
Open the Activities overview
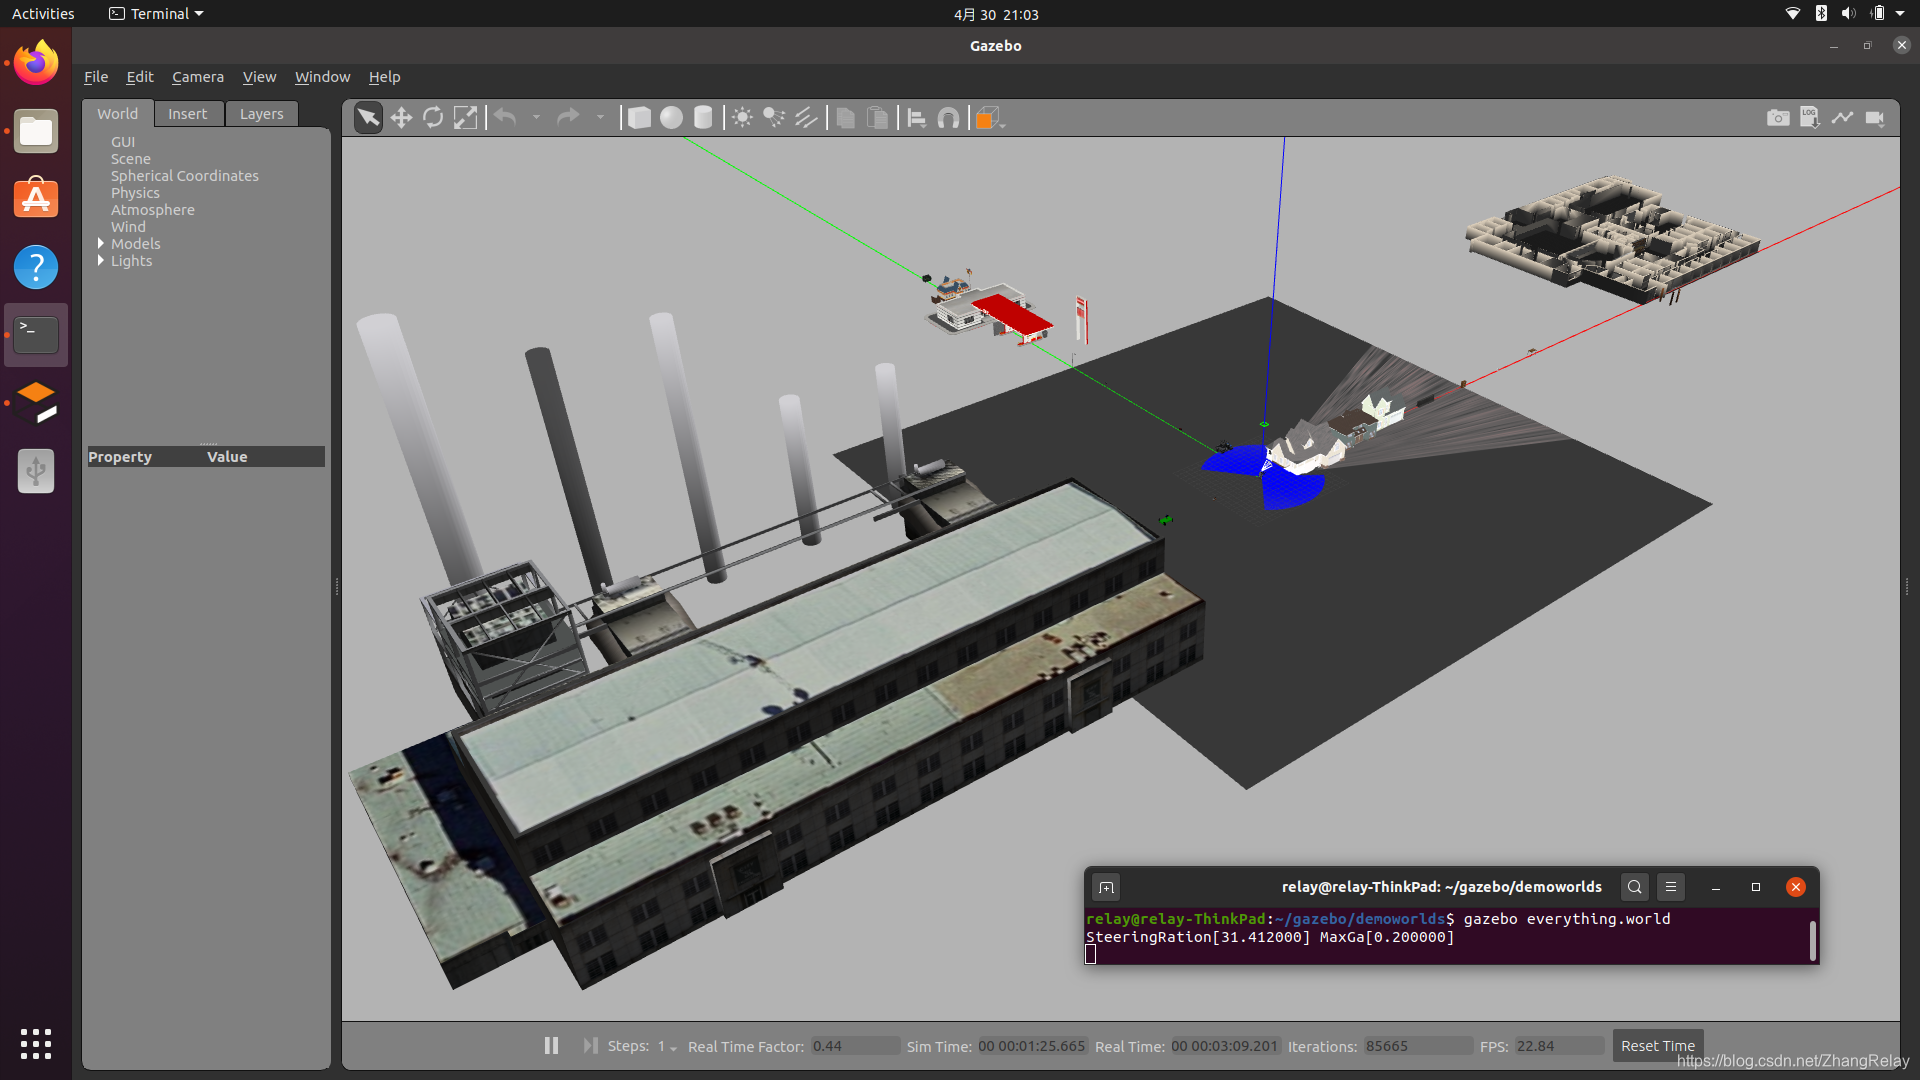pos(43,14)
